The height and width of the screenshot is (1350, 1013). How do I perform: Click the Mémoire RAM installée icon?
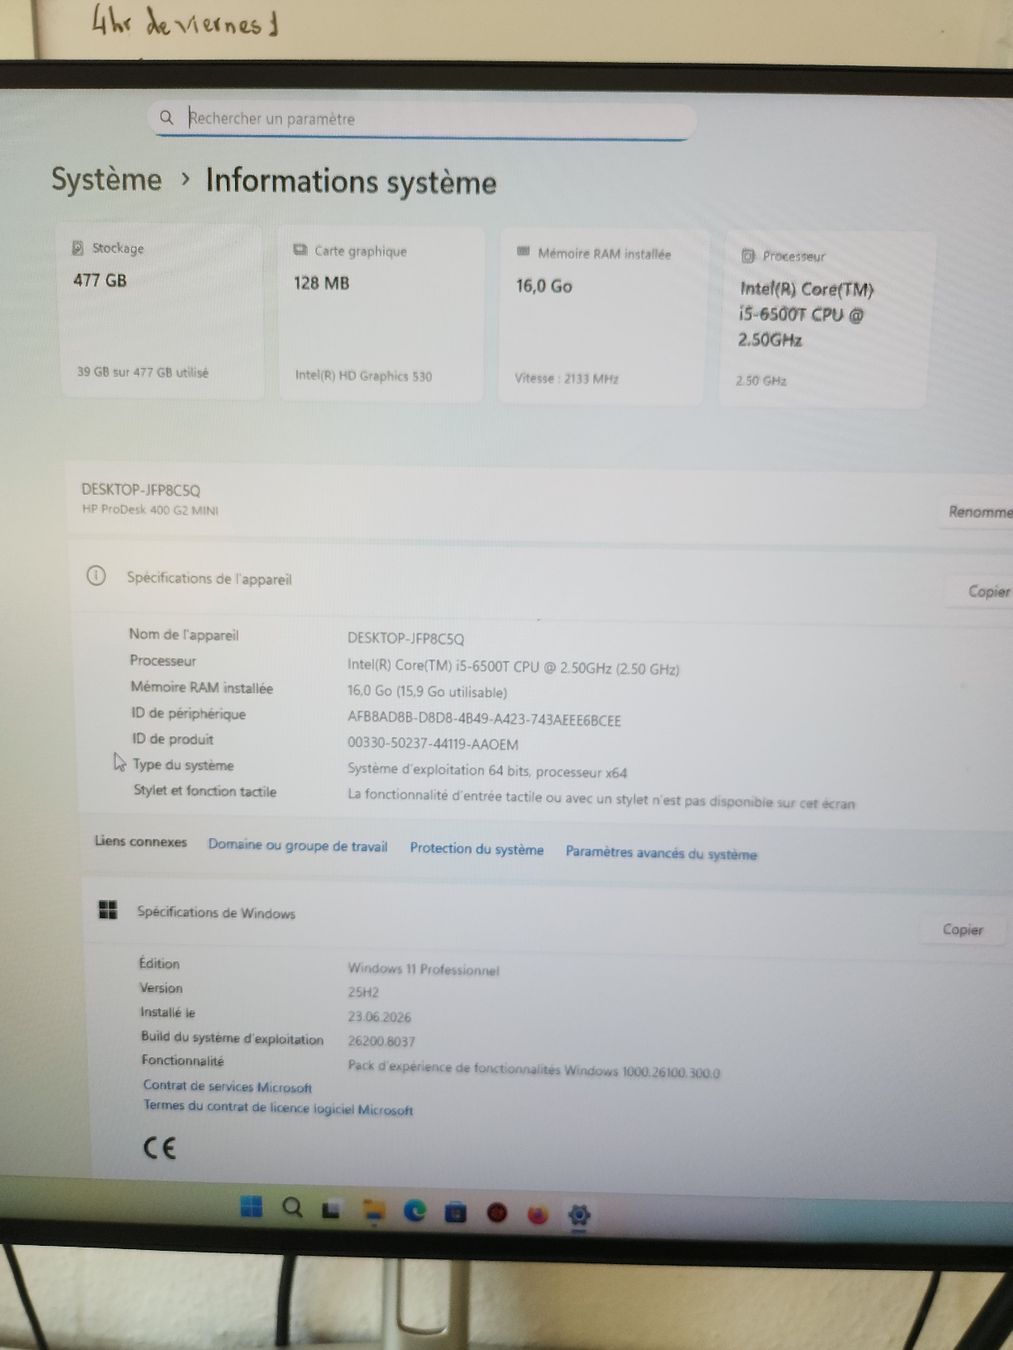[523, 252]
